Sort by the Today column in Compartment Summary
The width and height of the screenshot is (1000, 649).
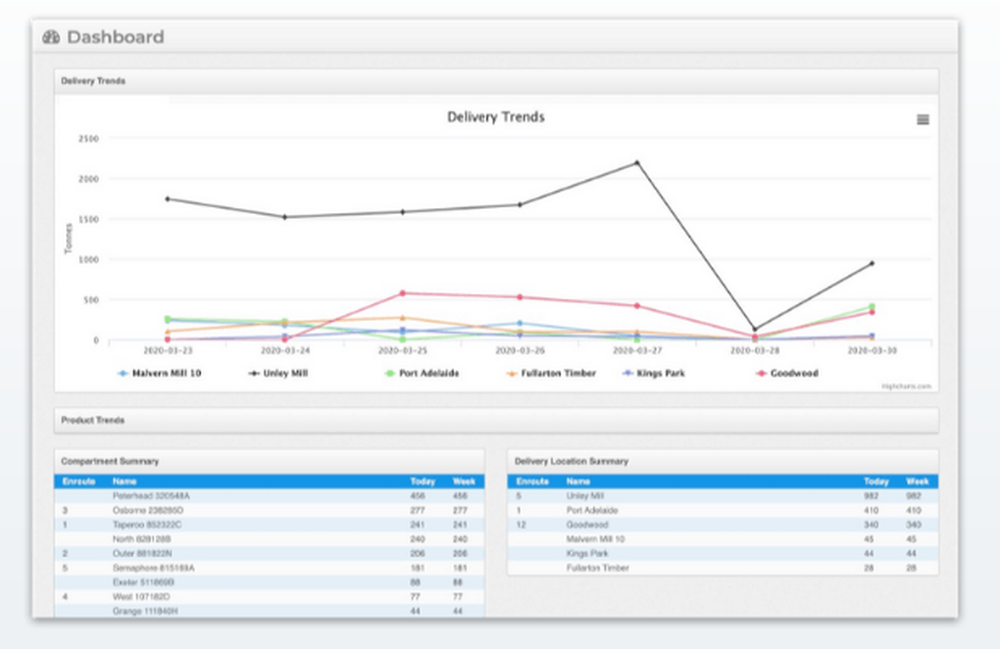click(x=424, y=481)
